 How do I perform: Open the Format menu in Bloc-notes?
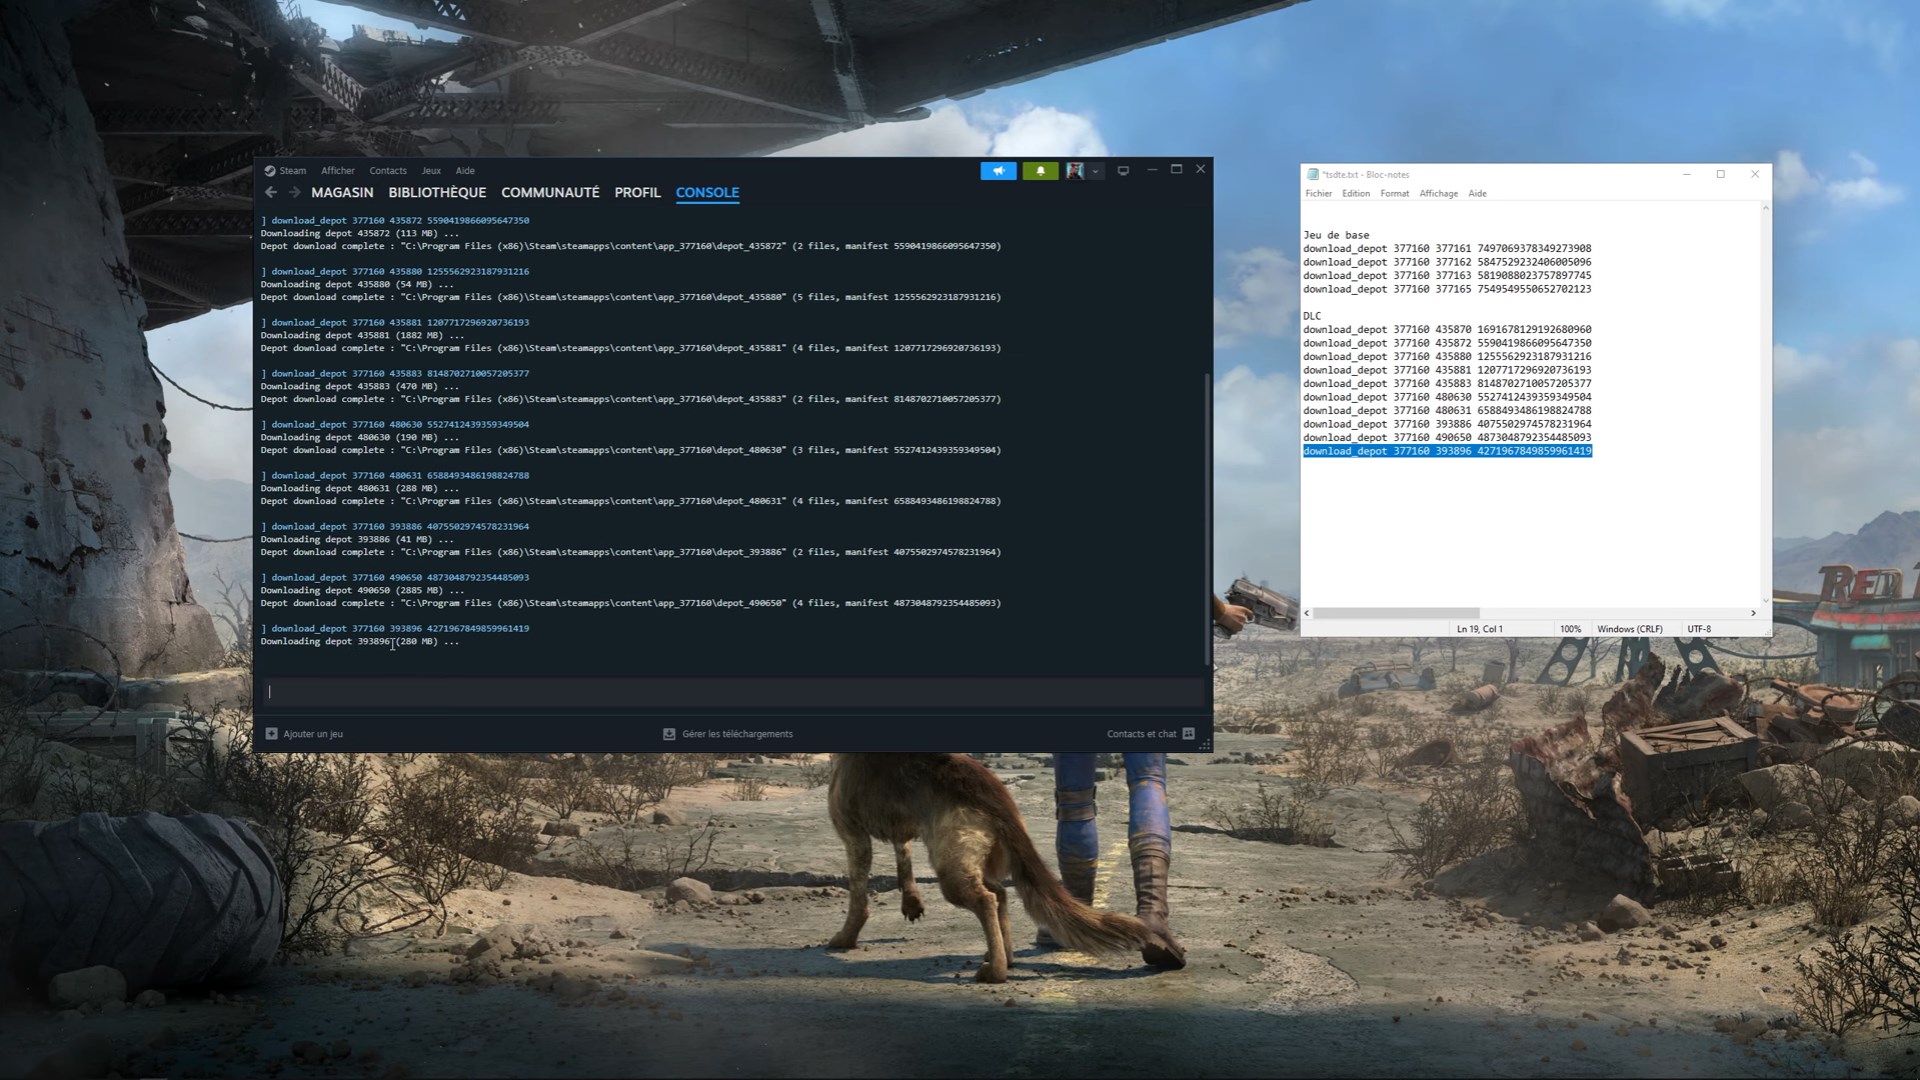point(1394,193)
